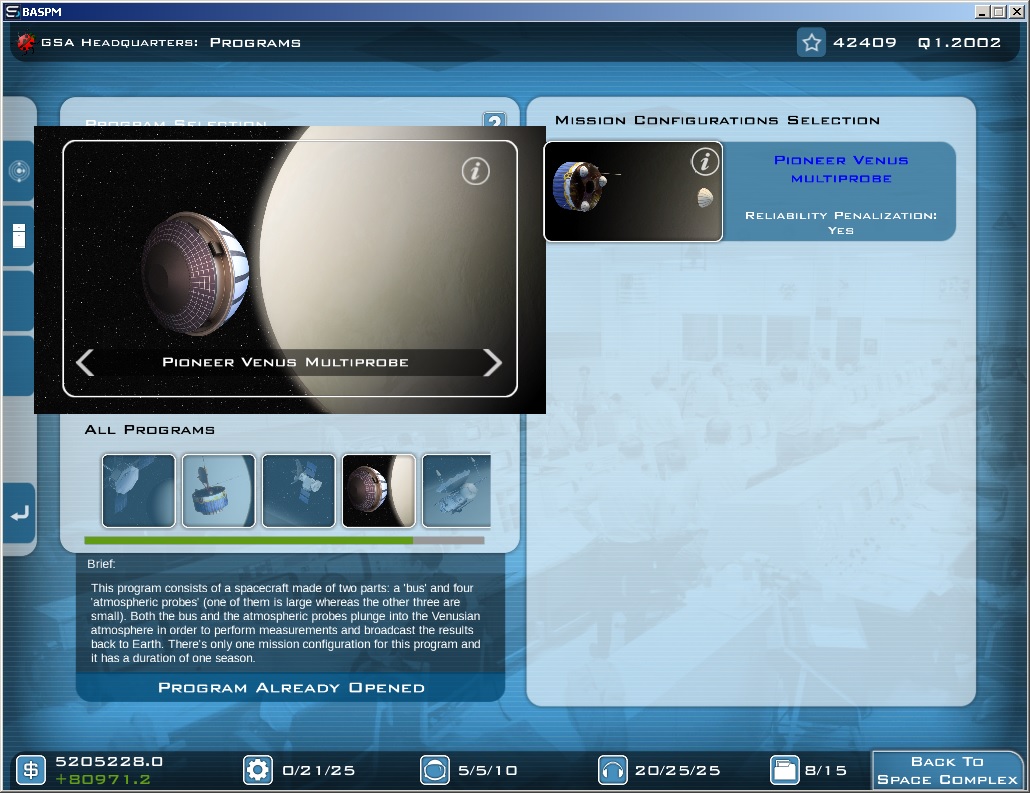Screen dimensions: 1030x793
Task: Click Back To Space Complex button
Action: pyautogui.click(x=947, y=771)
